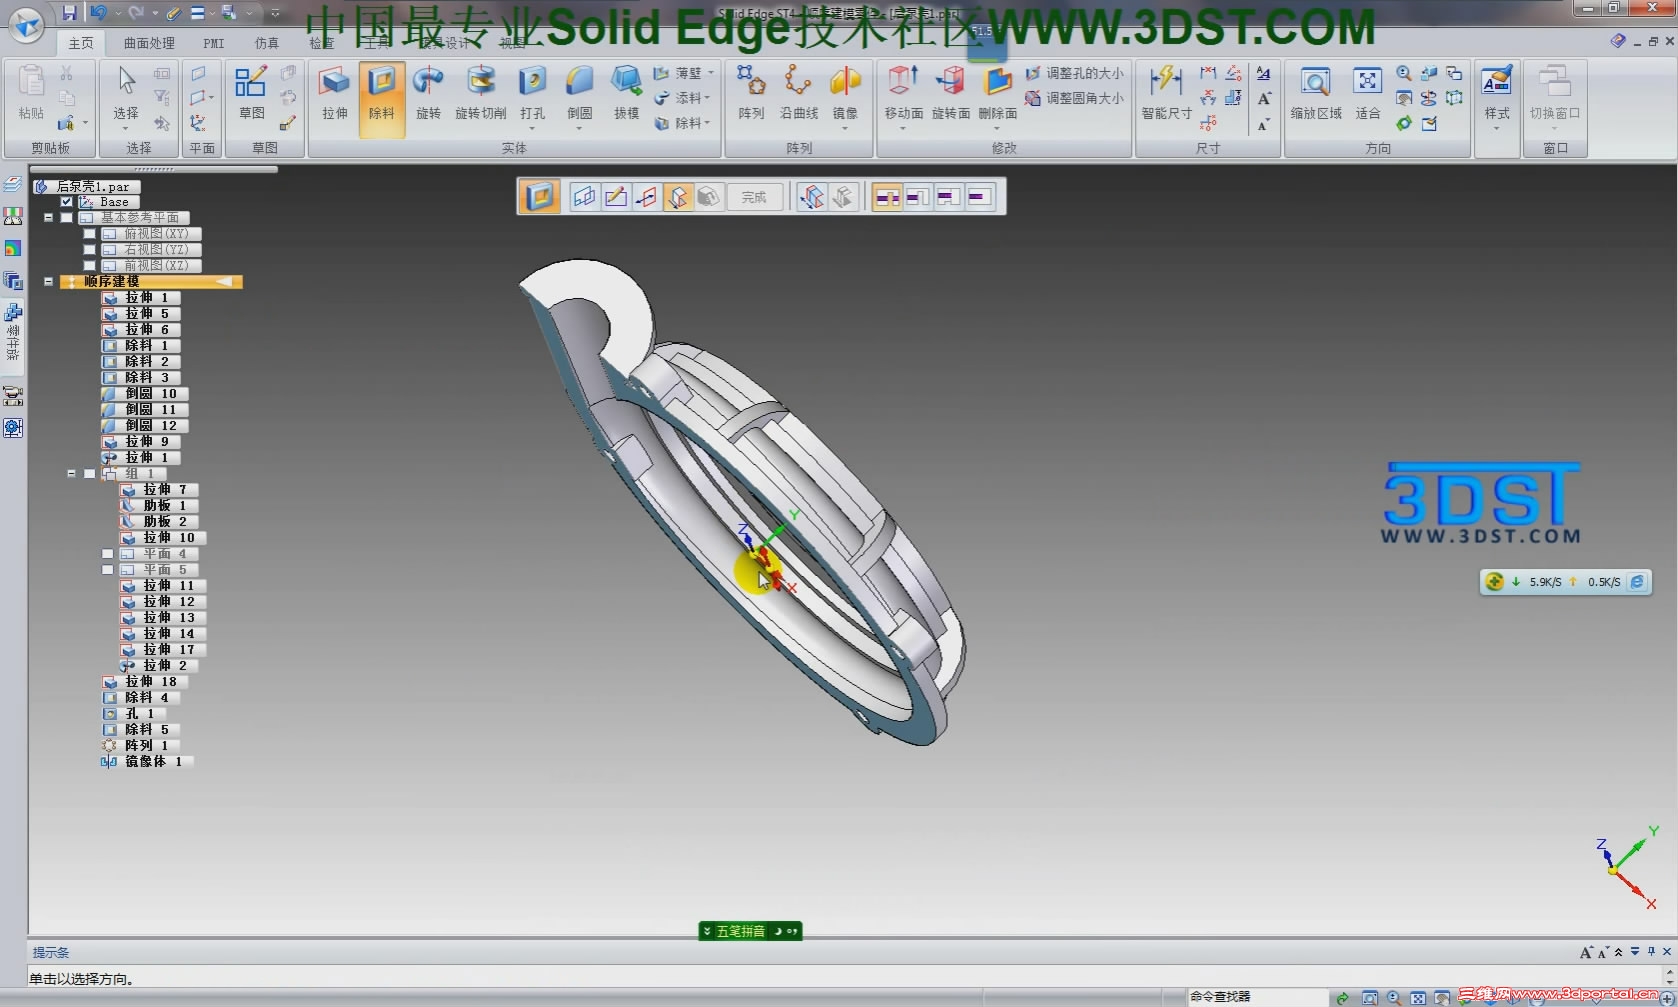
Task: Open the 薄壁 dropdown arrow
Action: tap(710, 73)
